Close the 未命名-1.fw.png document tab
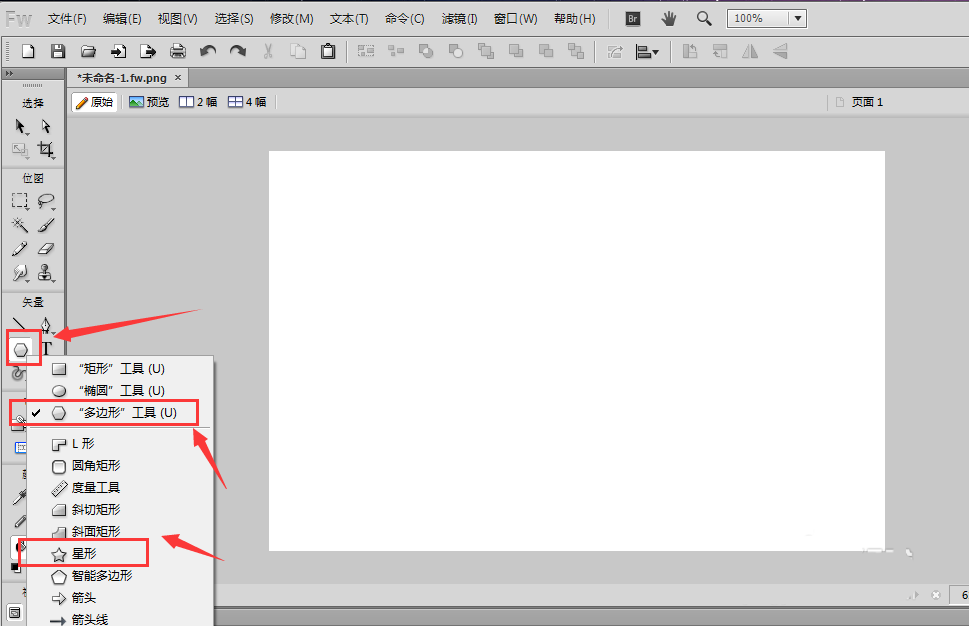The height and width of the screenshot is (626, 969). [178, 77]
